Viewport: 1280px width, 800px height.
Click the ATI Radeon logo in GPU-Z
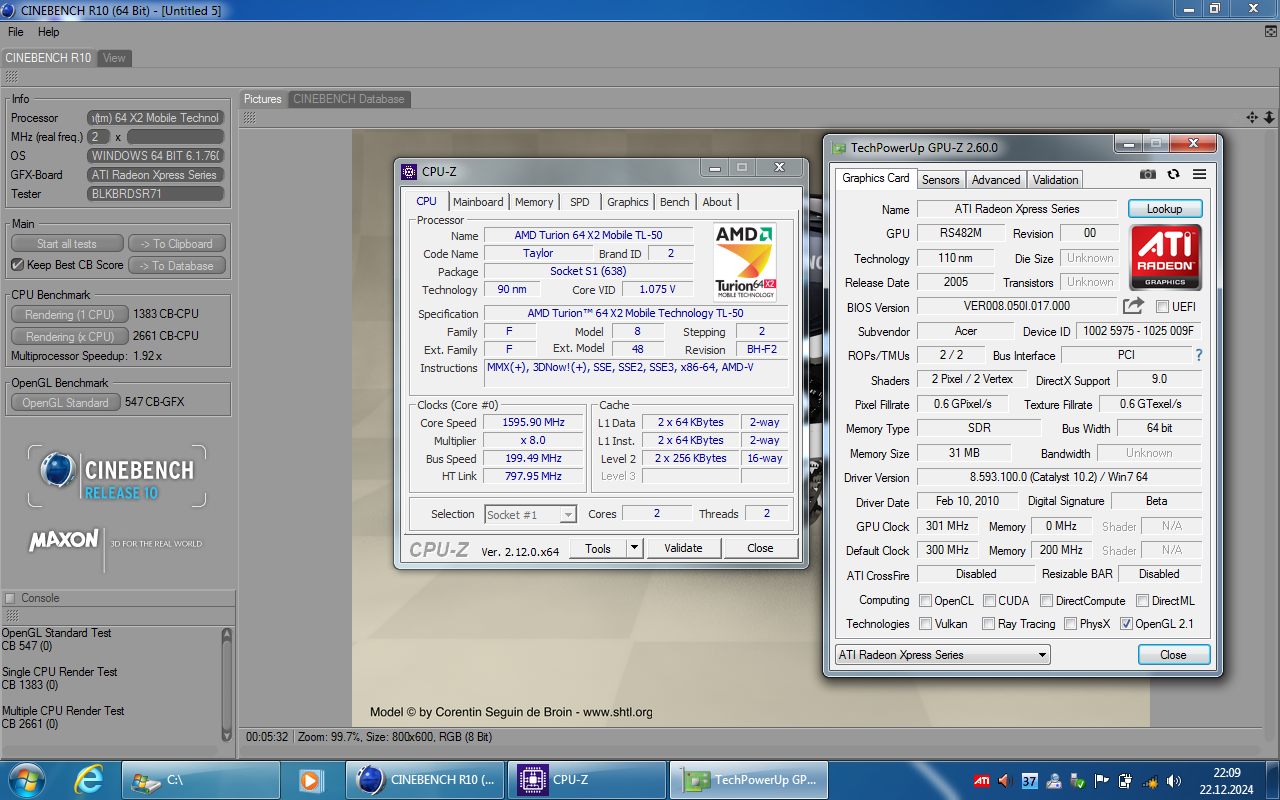[1165, 258]
